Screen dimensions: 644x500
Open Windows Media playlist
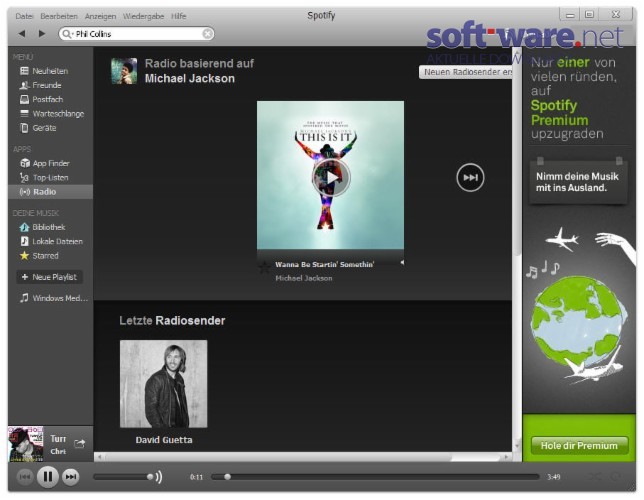point(54,298)
